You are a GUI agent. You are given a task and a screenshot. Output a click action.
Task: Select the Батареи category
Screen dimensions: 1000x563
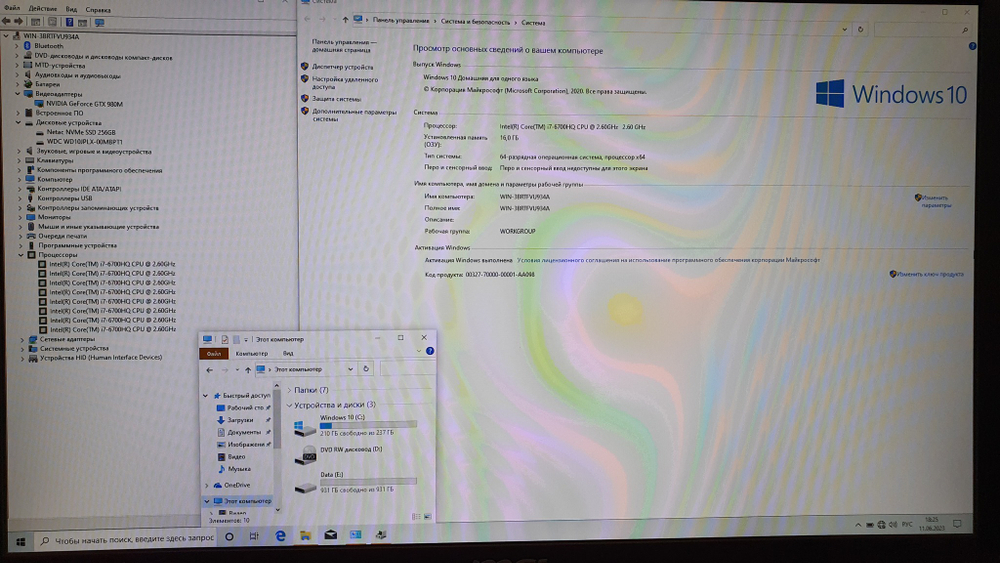coord(48,84)
